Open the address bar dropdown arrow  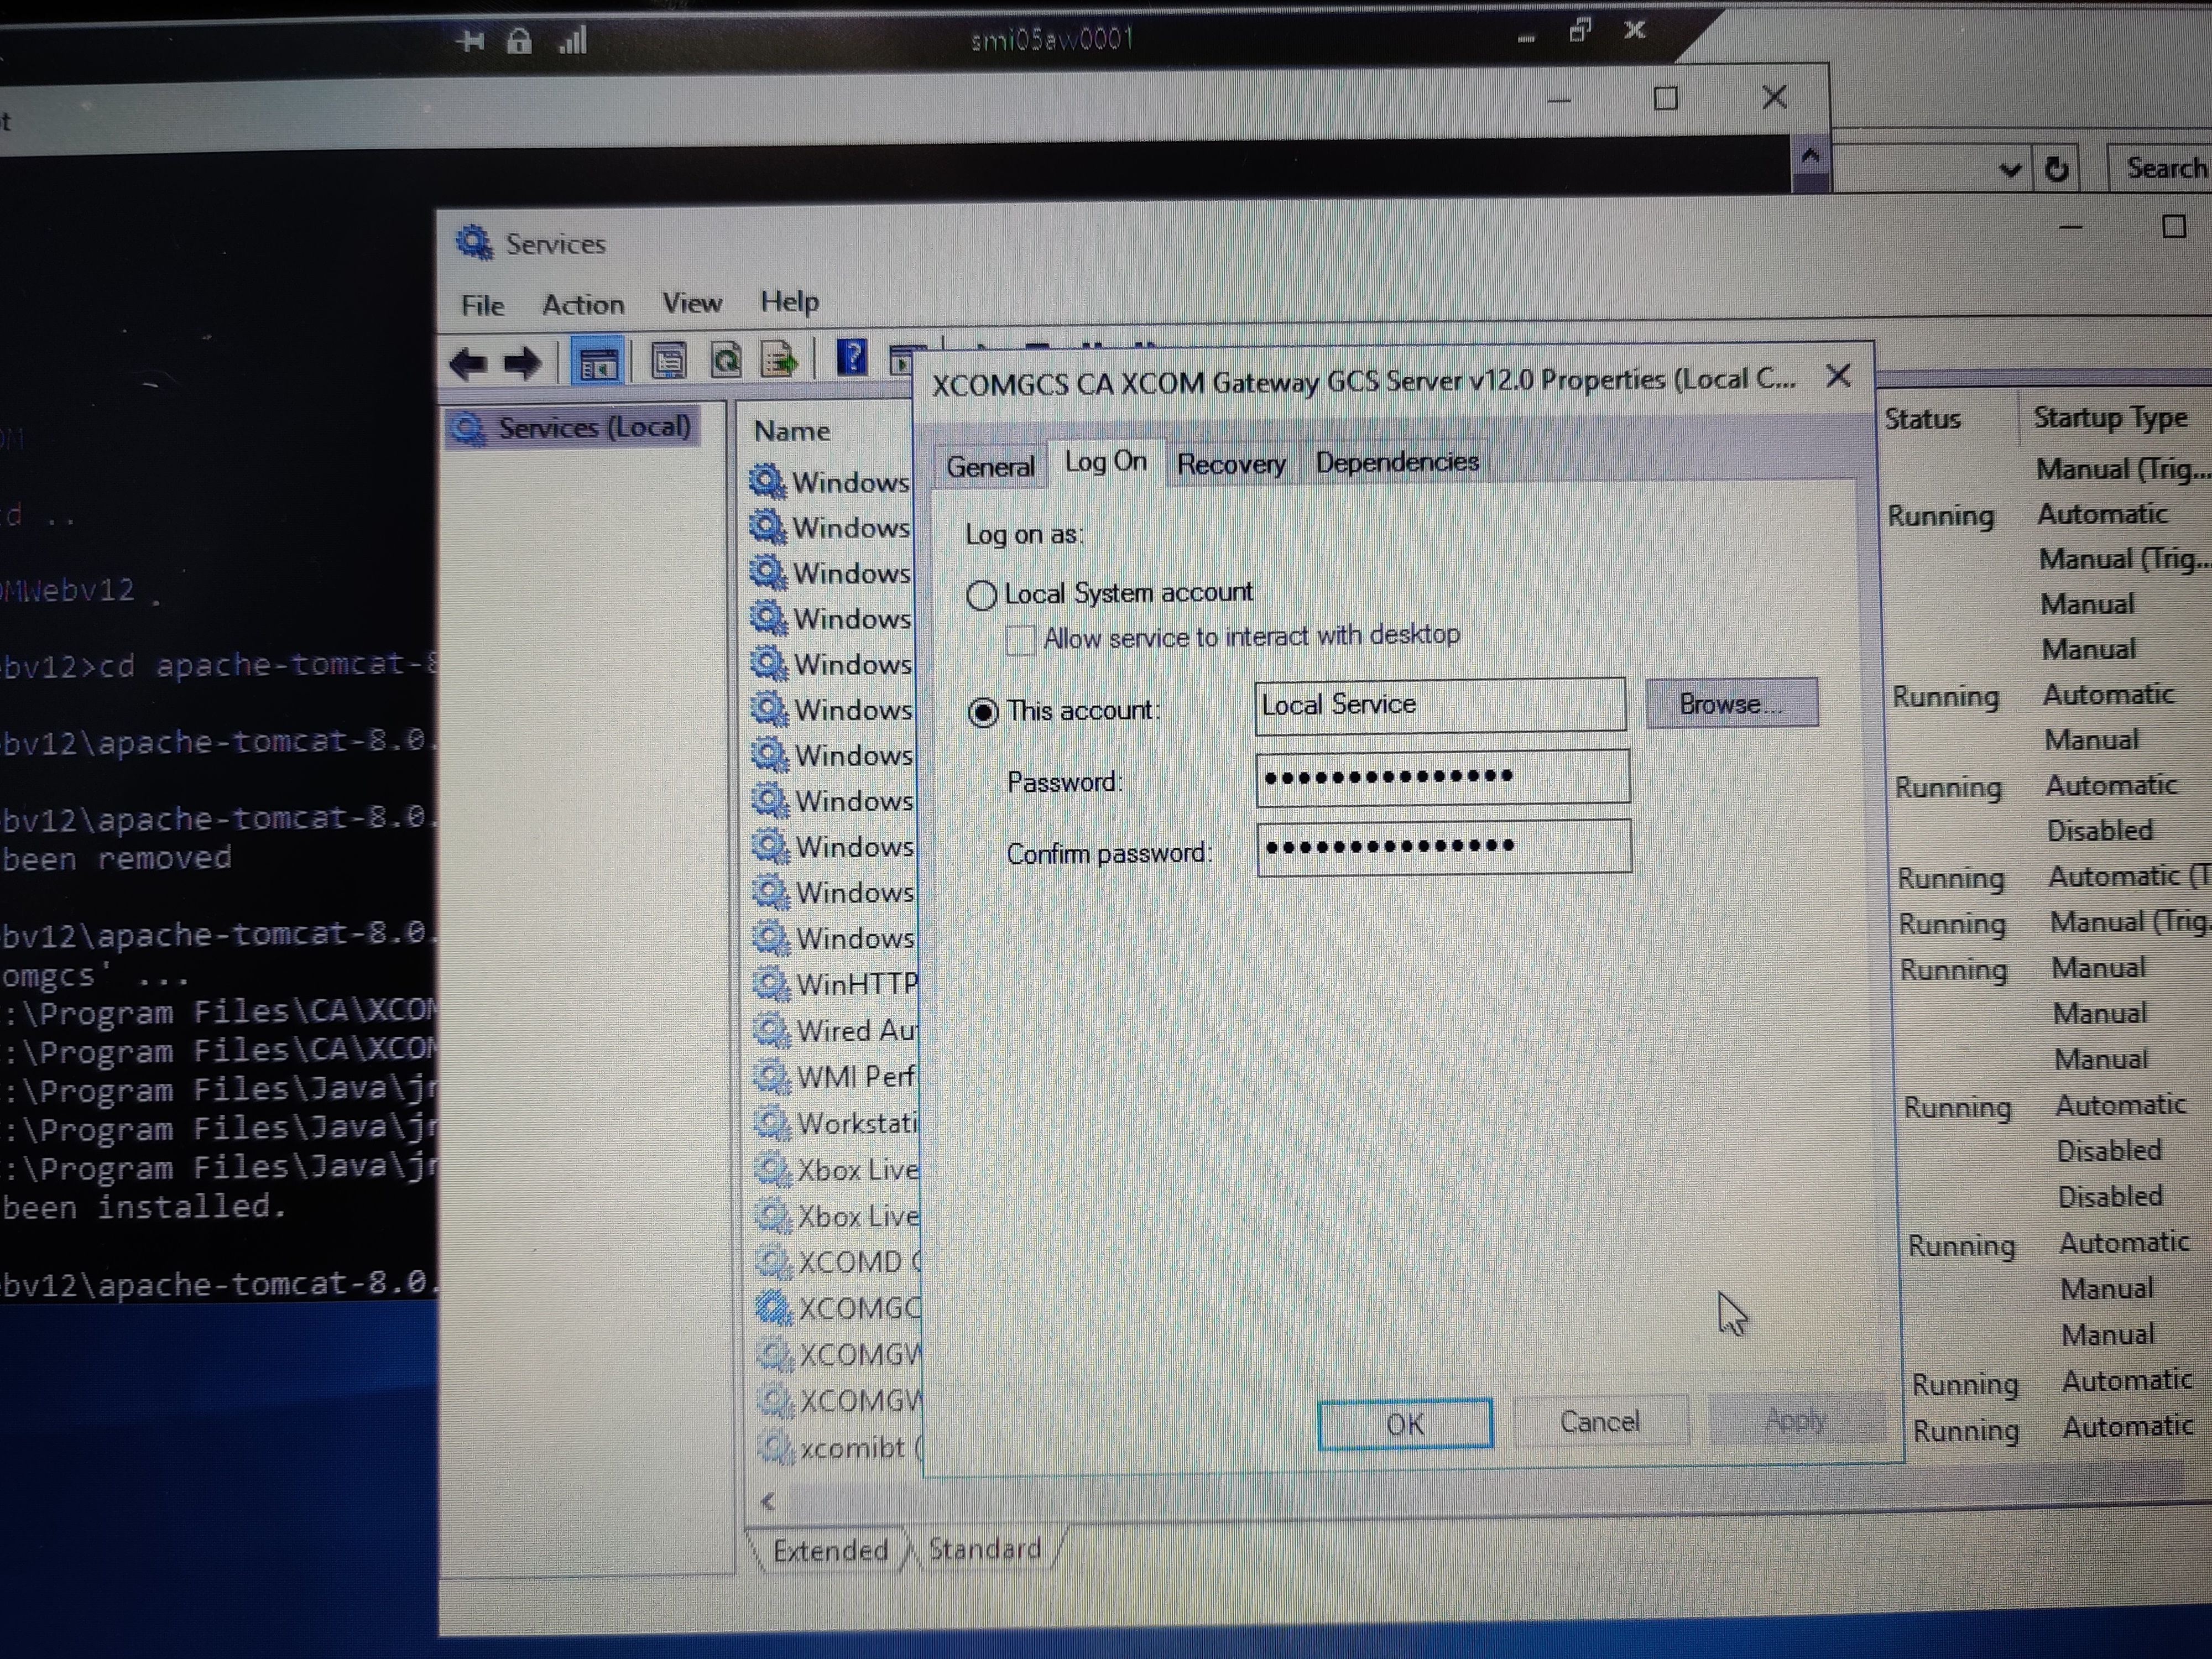tap(2011, 170)
